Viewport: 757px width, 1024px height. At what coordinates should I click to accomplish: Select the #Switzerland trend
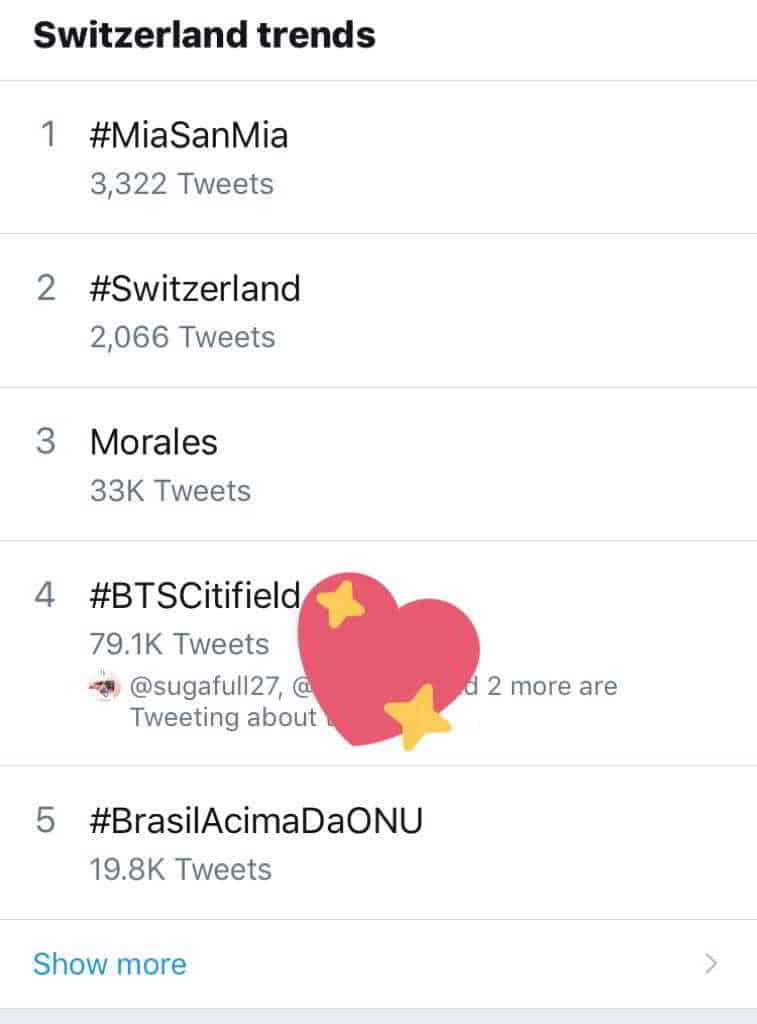[x=195, y=288]
